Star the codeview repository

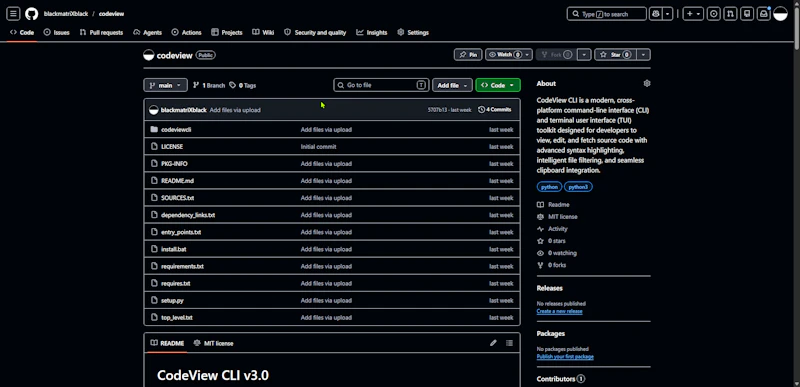615,55
